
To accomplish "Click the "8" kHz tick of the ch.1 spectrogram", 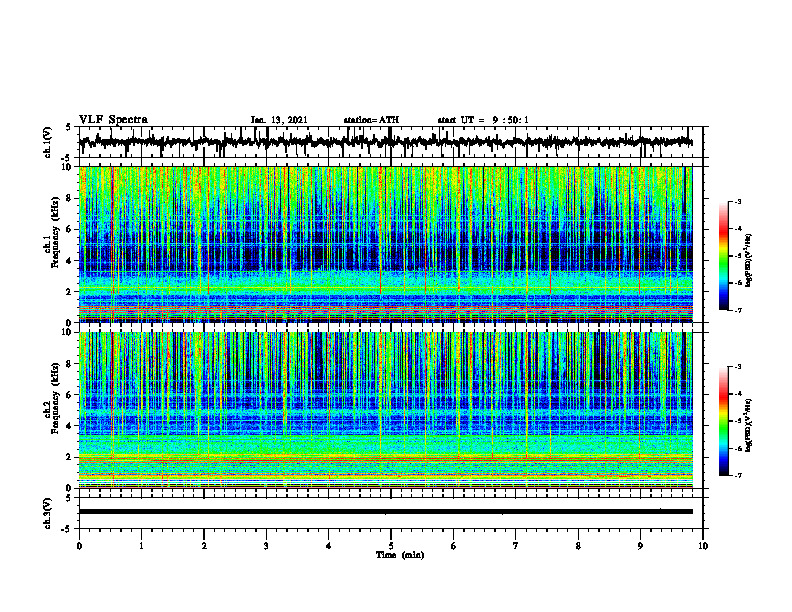I will pos(71,198).
